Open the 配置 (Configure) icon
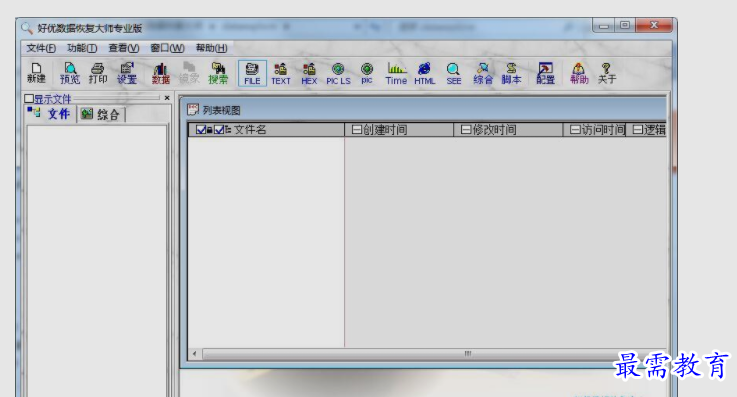The width and height of the screenshot is (737, 397). pos(545,73)
